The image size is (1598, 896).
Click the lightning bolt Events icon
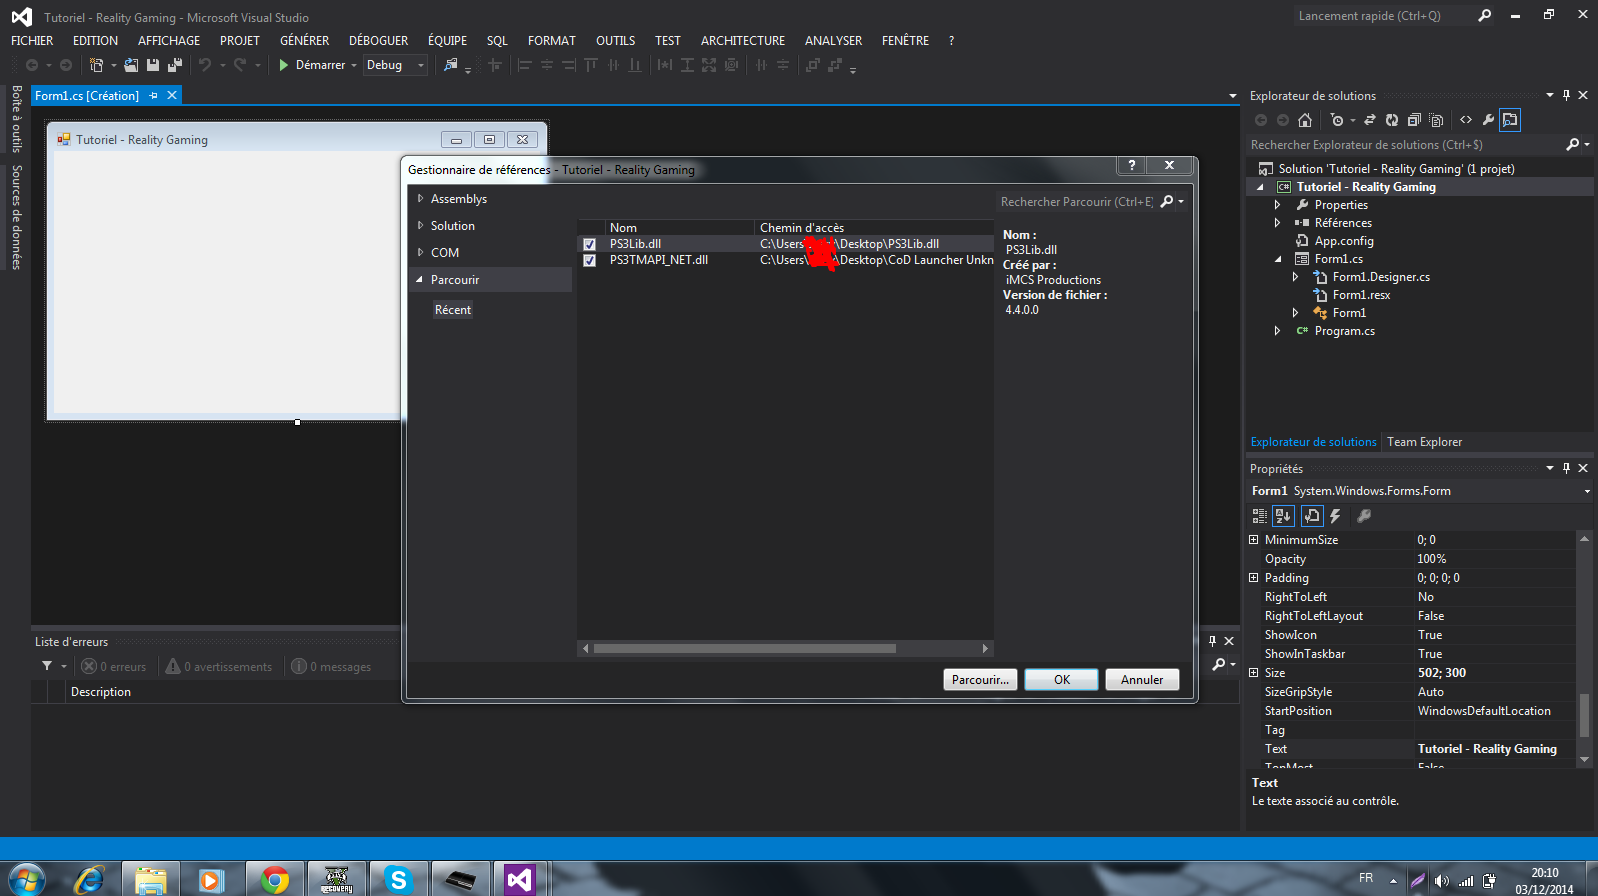(1335, 516)
